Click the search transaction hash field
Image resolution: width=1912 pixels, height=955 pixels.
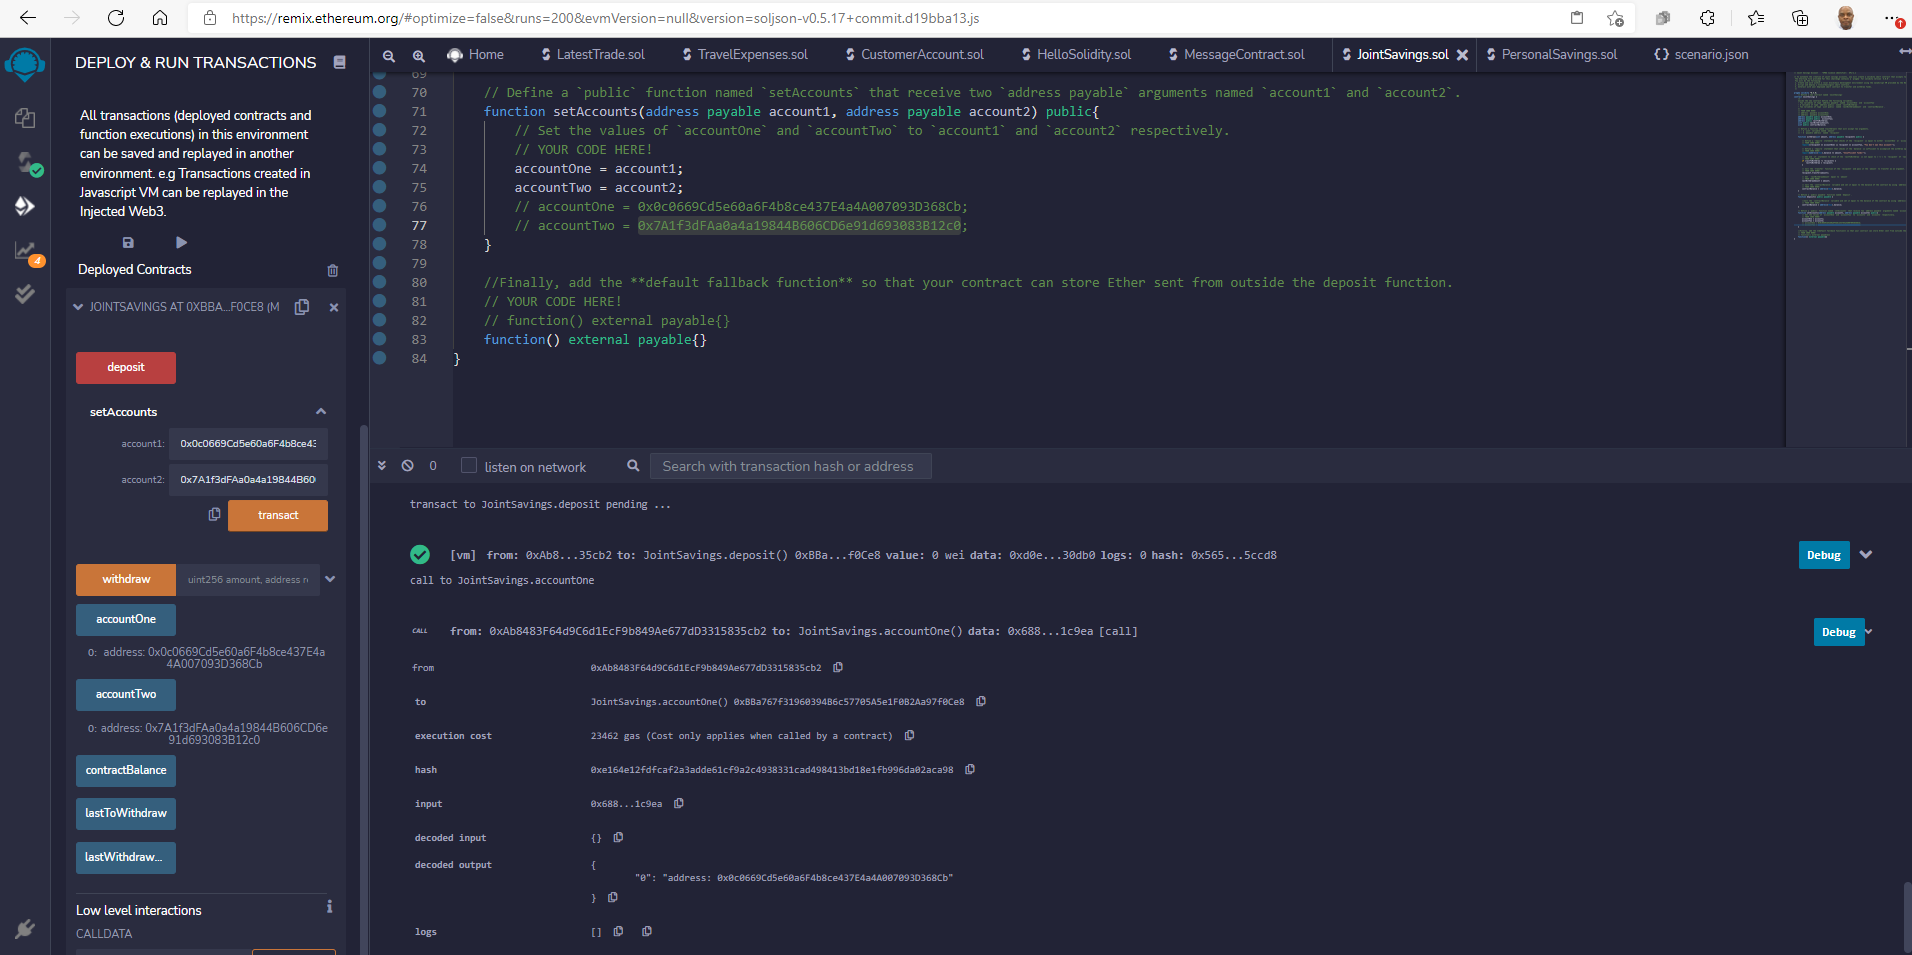[x=790, y=466]
